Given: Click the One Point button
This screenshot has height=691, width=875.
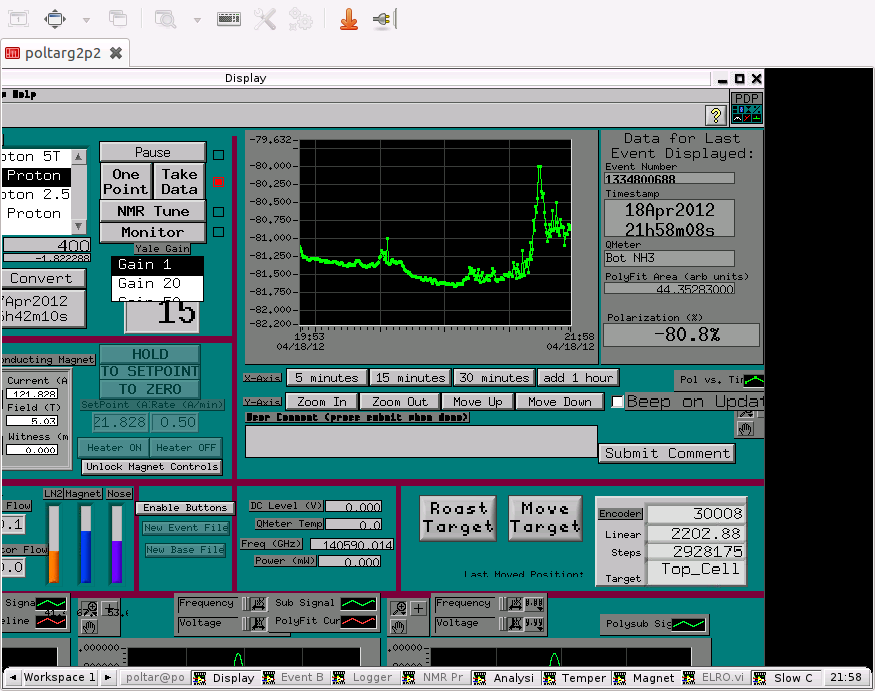Looking at the screenshot, I should 126,181.
